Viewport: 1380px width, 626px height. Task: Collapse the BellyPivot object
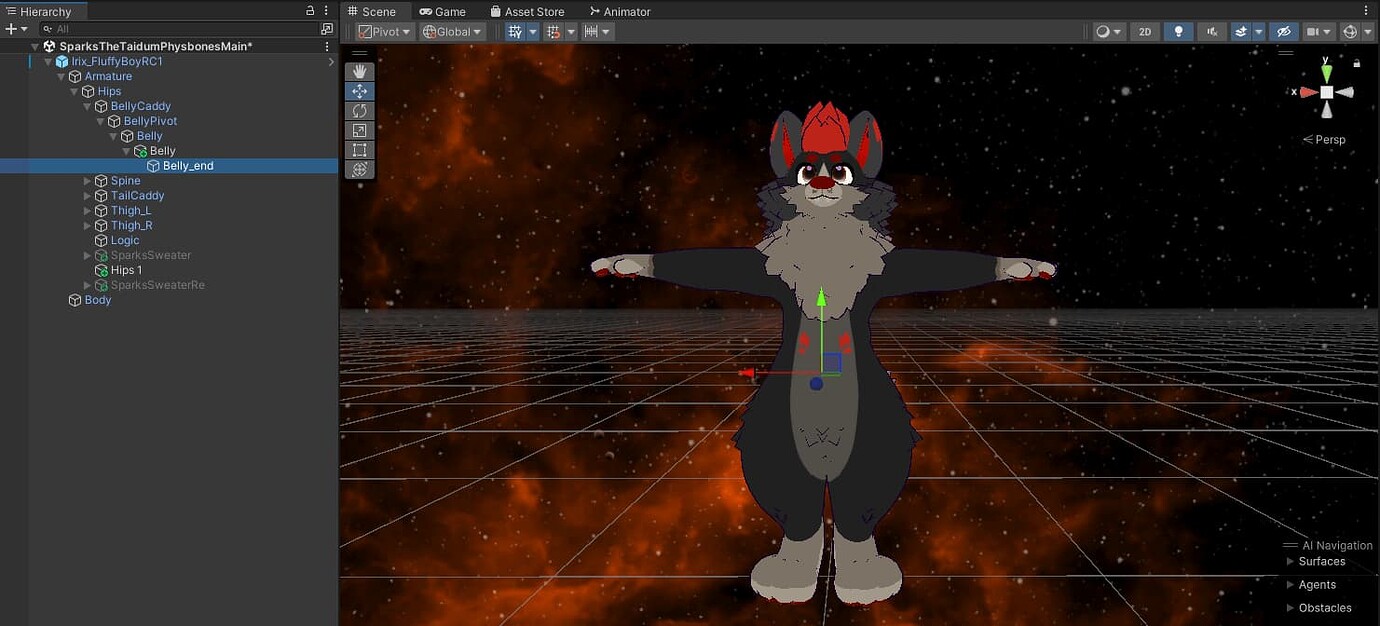click(x=100, y=121)
